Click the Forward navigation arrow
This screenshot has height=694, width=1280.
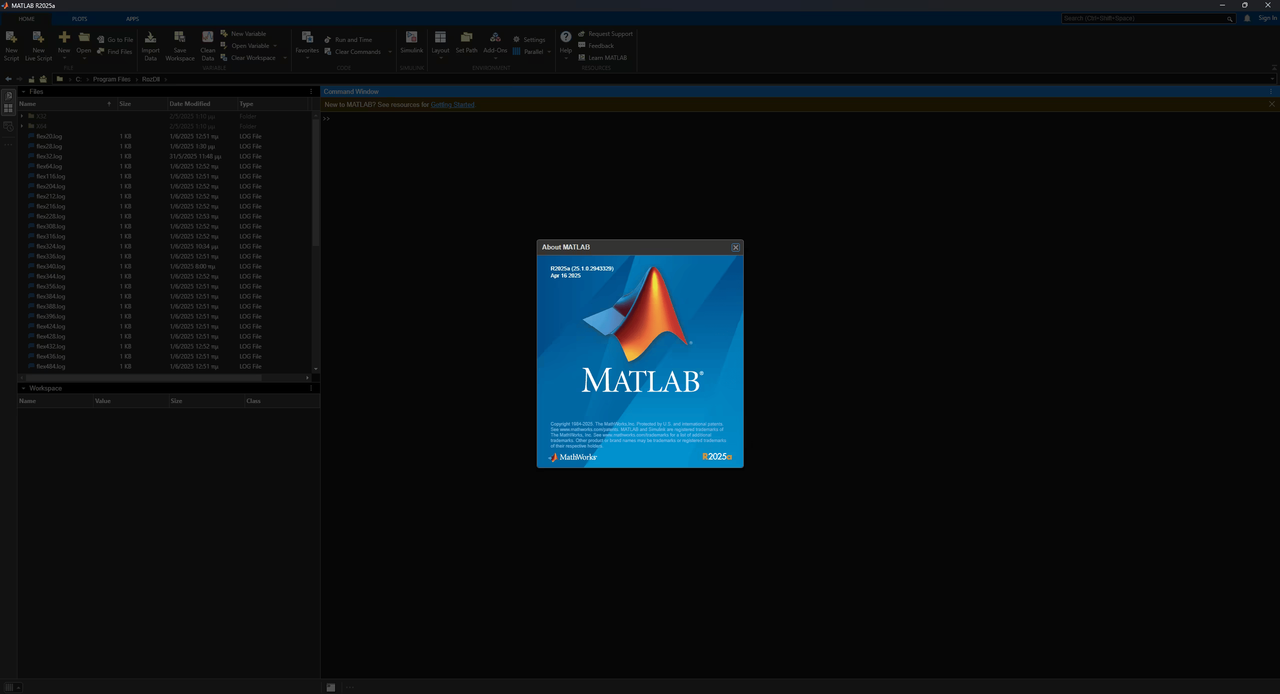pyautogui.click(x=19, y=79)
